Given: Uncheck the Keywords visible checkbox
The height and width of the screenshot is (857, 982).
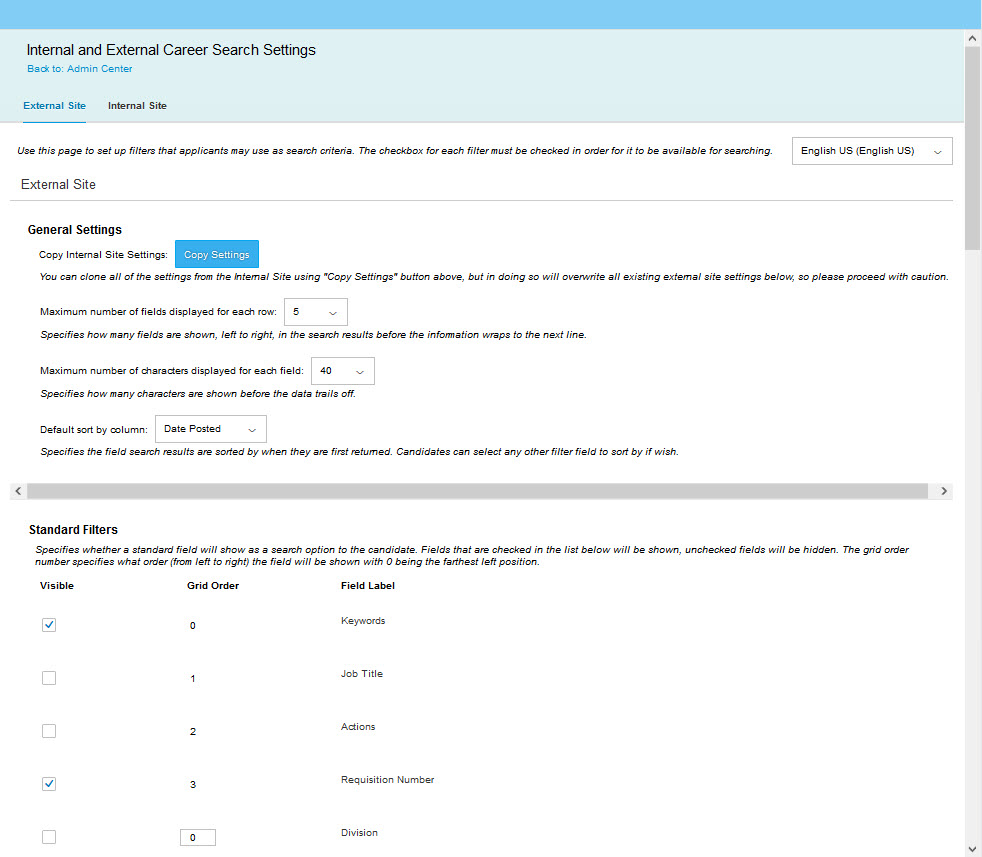Looking at the screenshot, I should [49, 625].
